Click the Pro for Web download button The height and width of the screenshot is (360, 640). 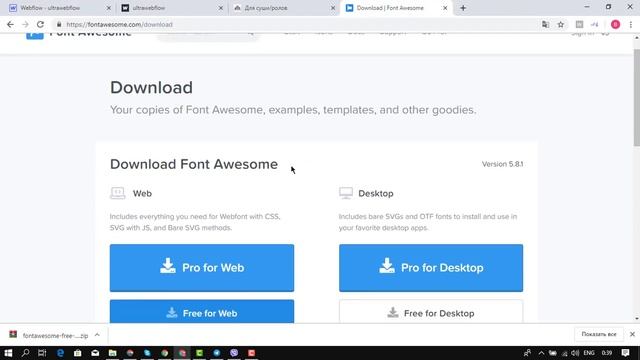[202, 268]
